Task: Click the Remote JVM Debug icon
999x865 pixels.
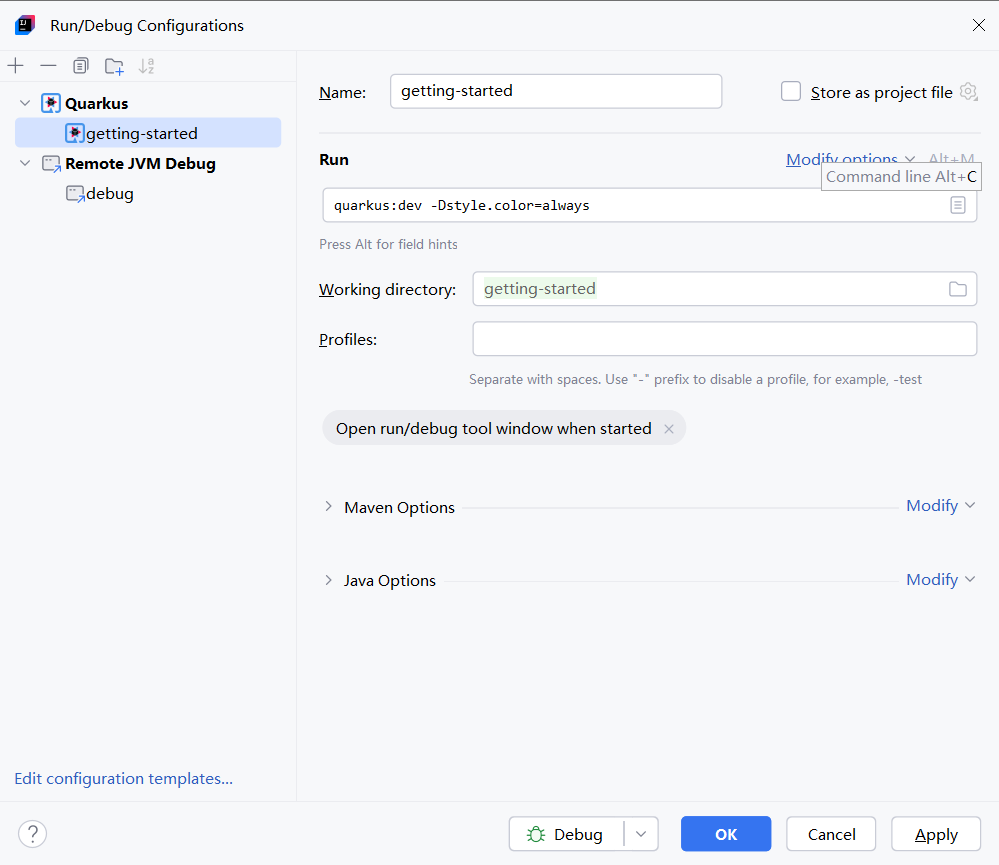Action: click(51, 164)
